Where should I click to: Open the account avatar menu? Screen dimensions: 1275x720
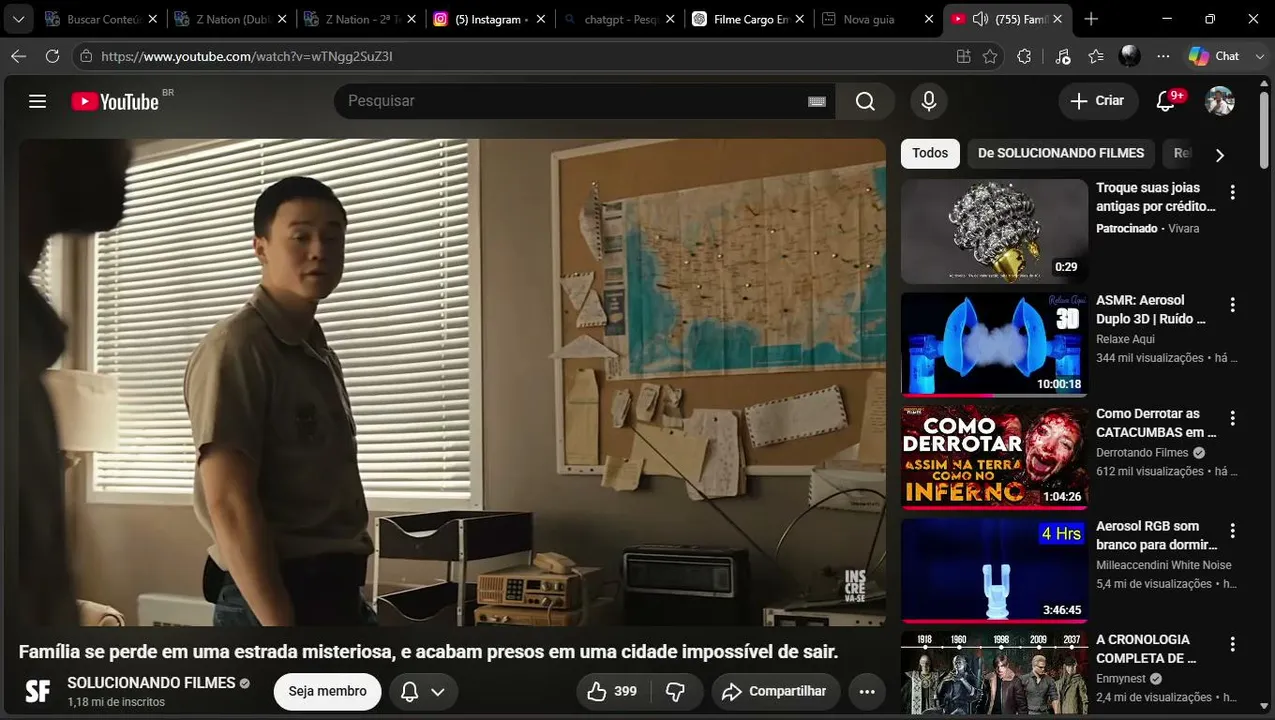(x=1220, y=101)
